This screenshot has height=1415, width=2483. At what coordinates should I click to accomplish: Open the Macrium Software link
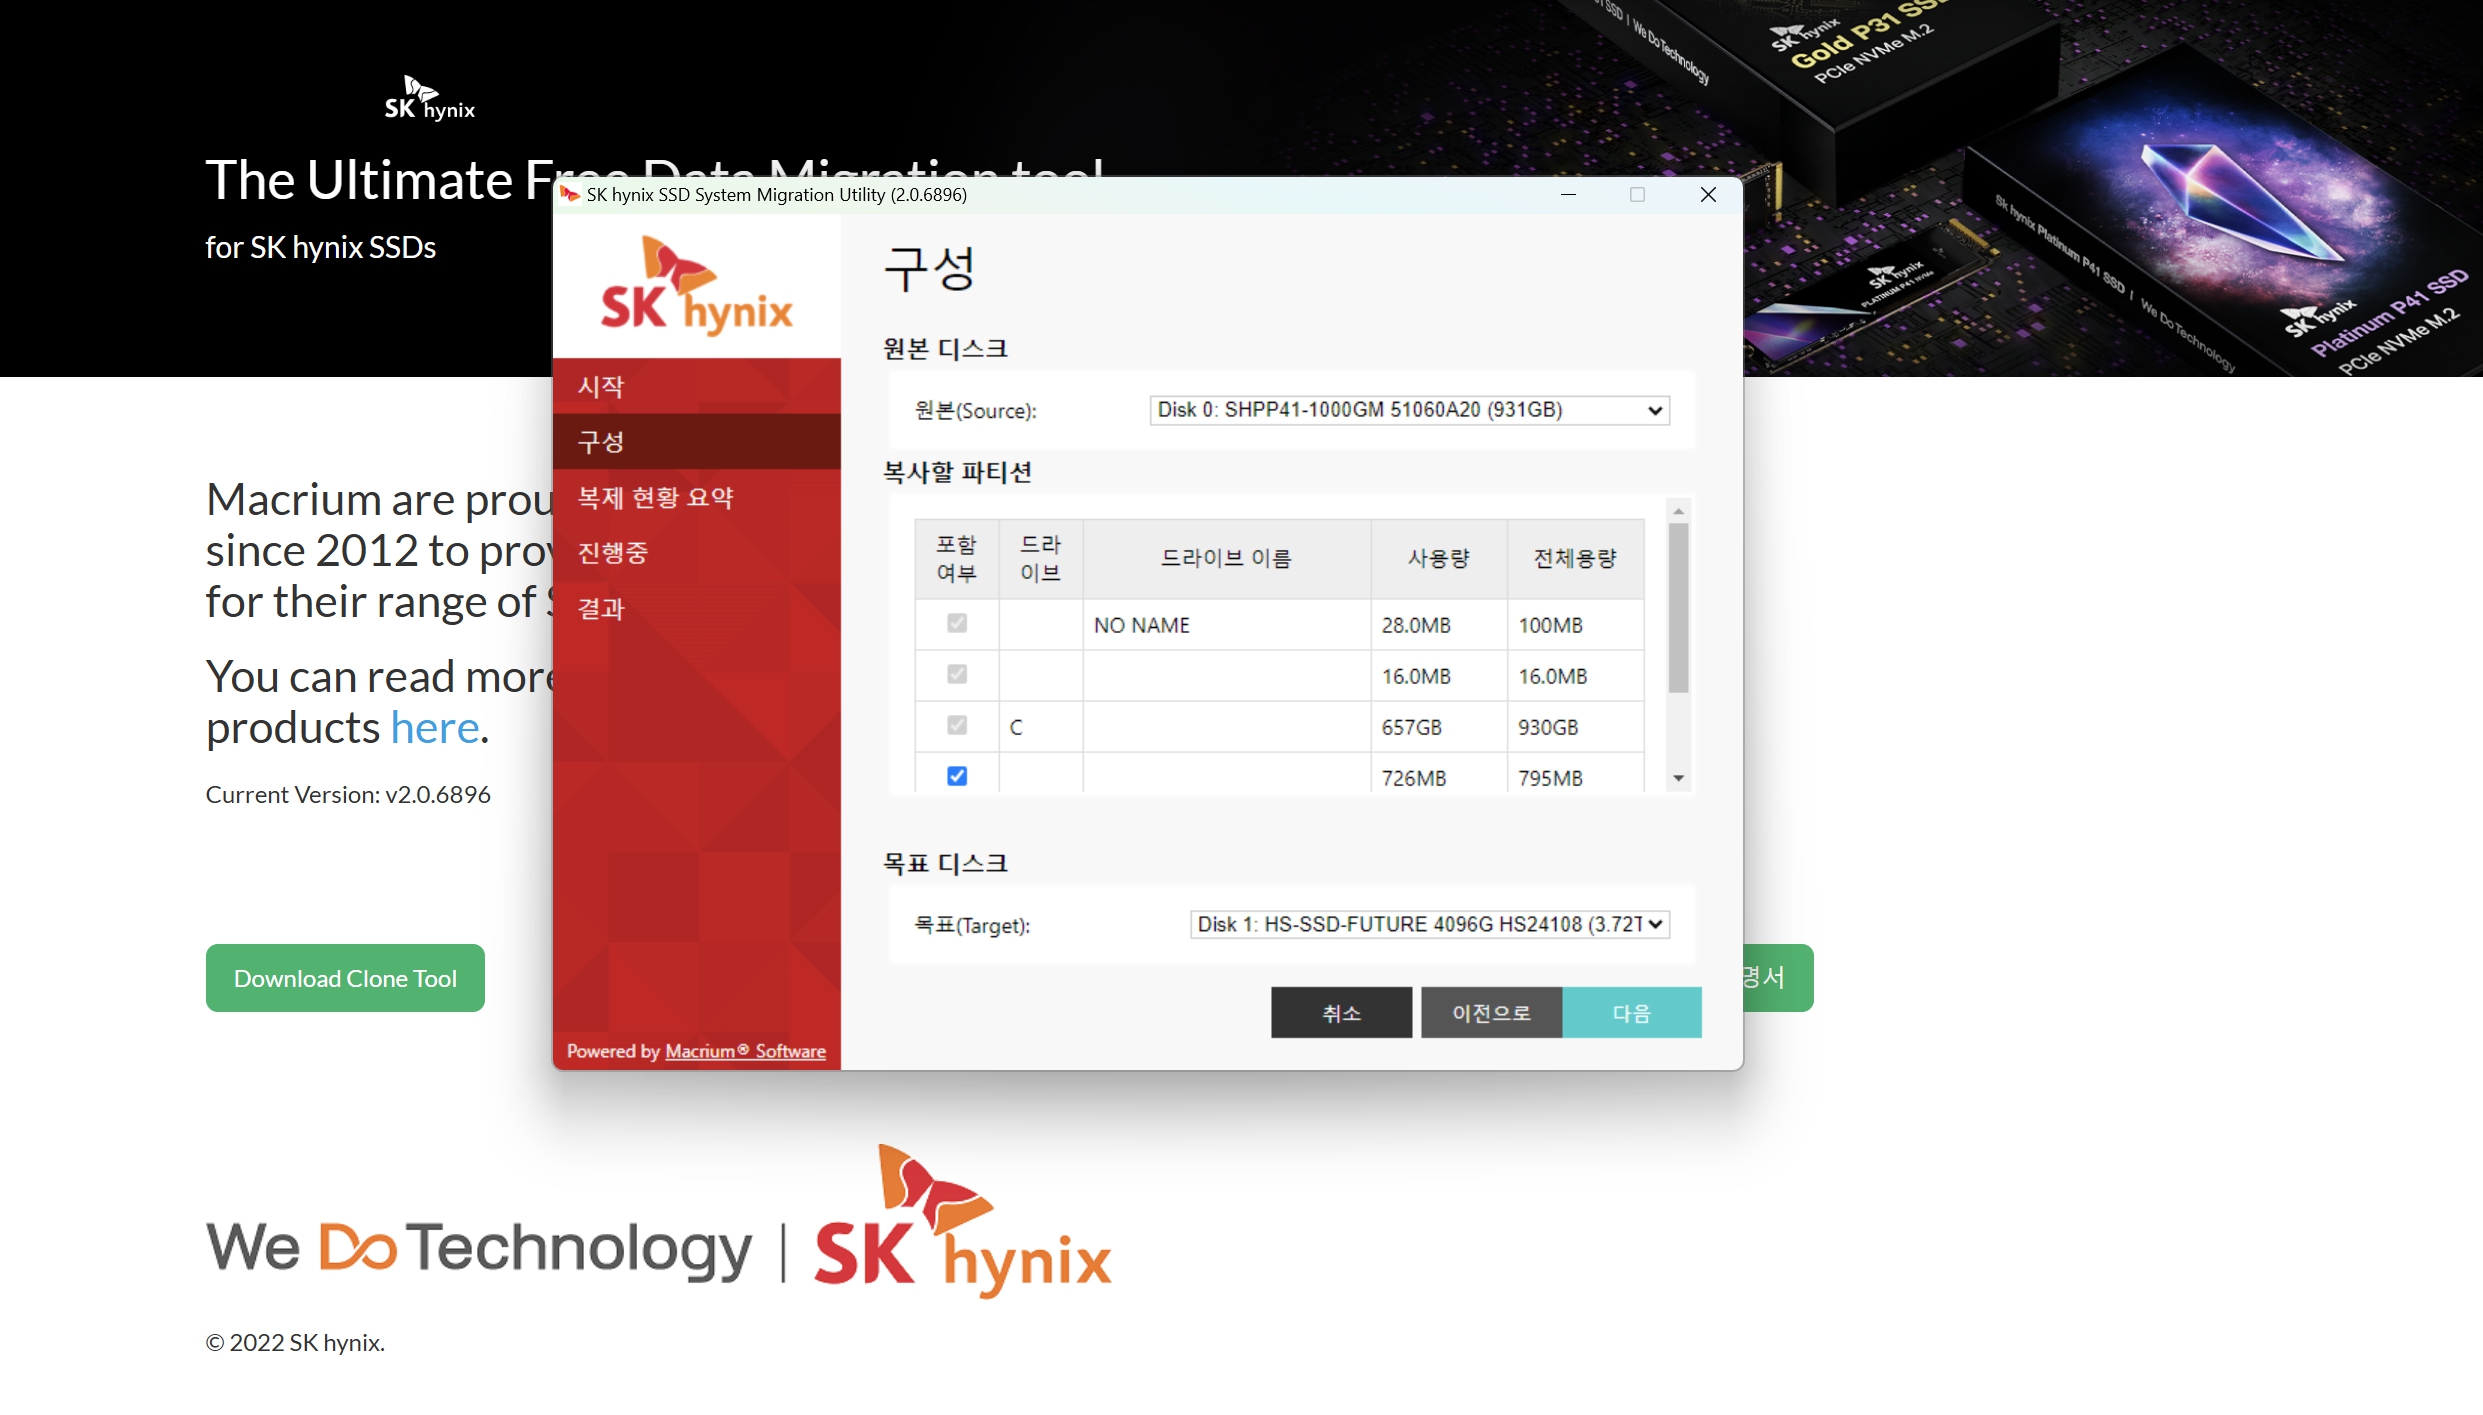745,1051
